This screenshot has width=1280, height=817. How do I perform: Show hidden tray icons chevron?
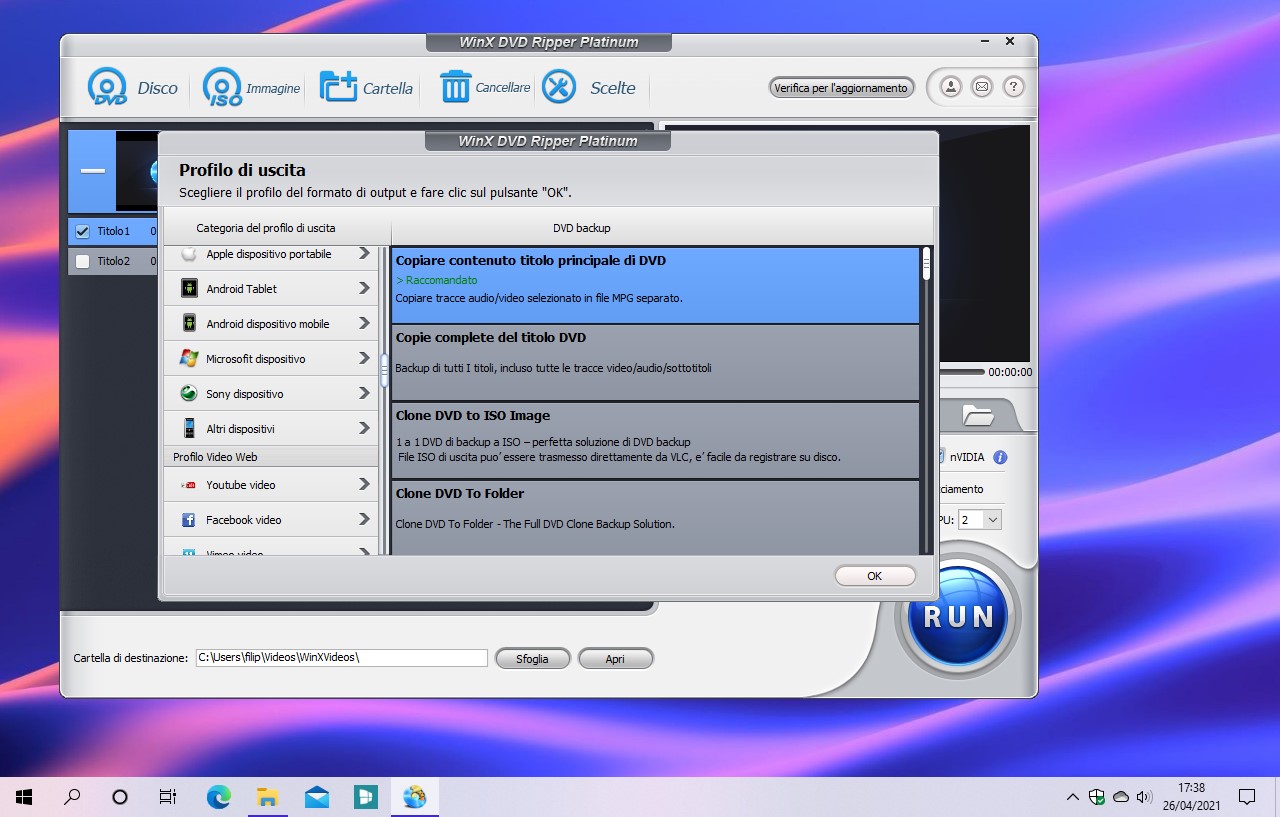[1073, 797]
